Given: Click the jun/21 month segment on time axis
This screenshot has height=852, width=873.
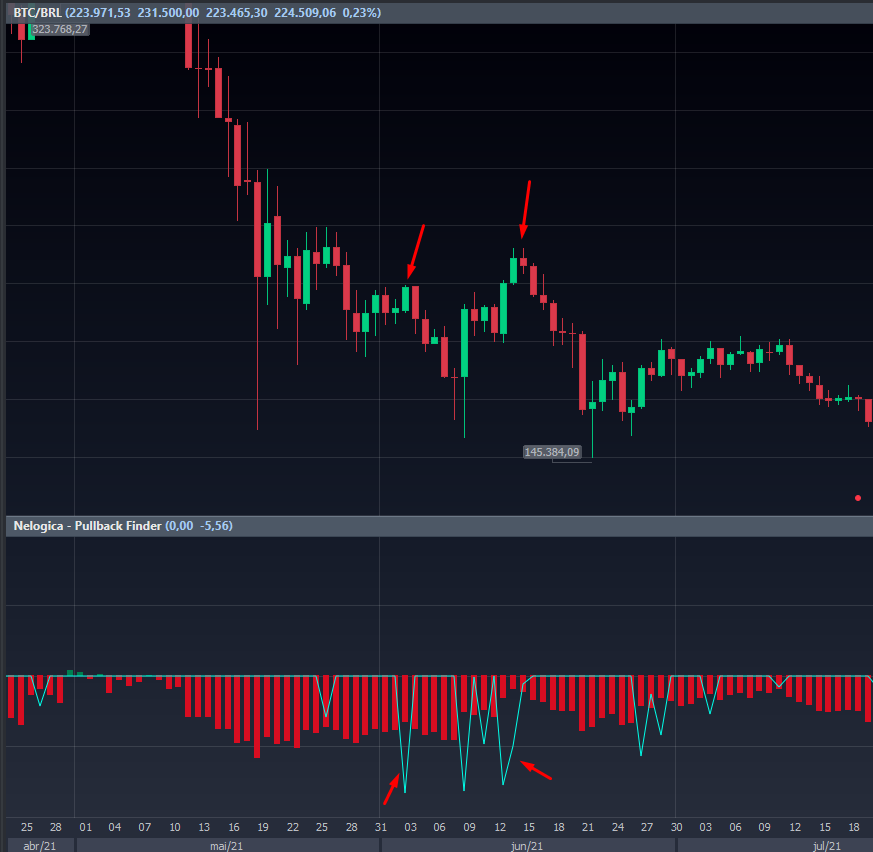Looking at the screenshot, I should point(527,845).
